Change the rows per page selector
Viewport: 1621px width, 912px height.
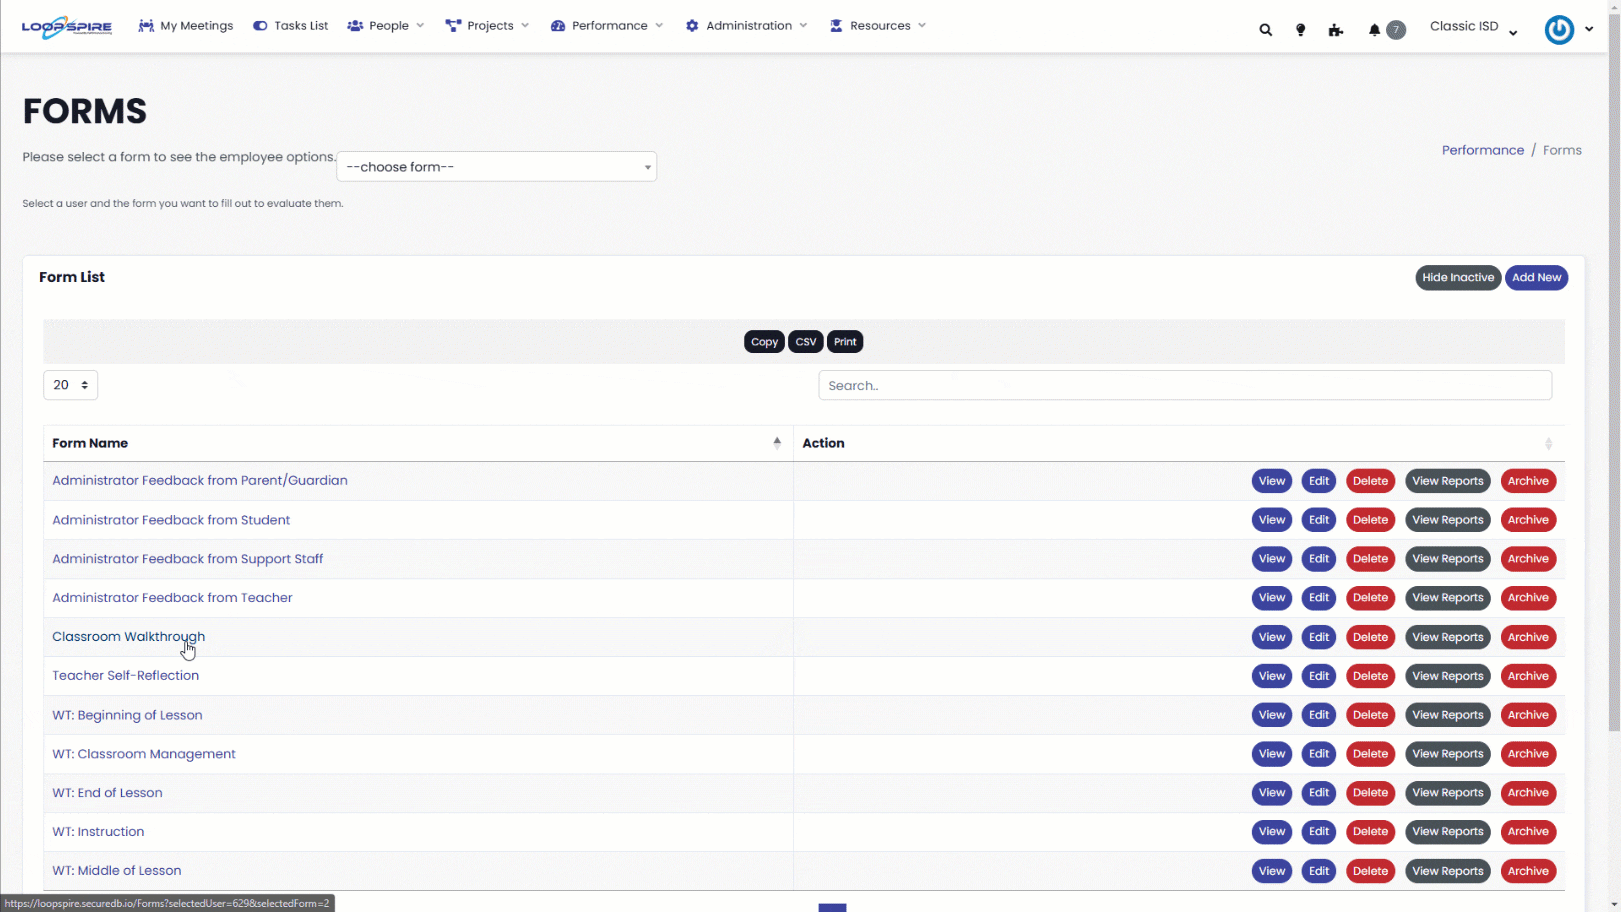[70, 385]
